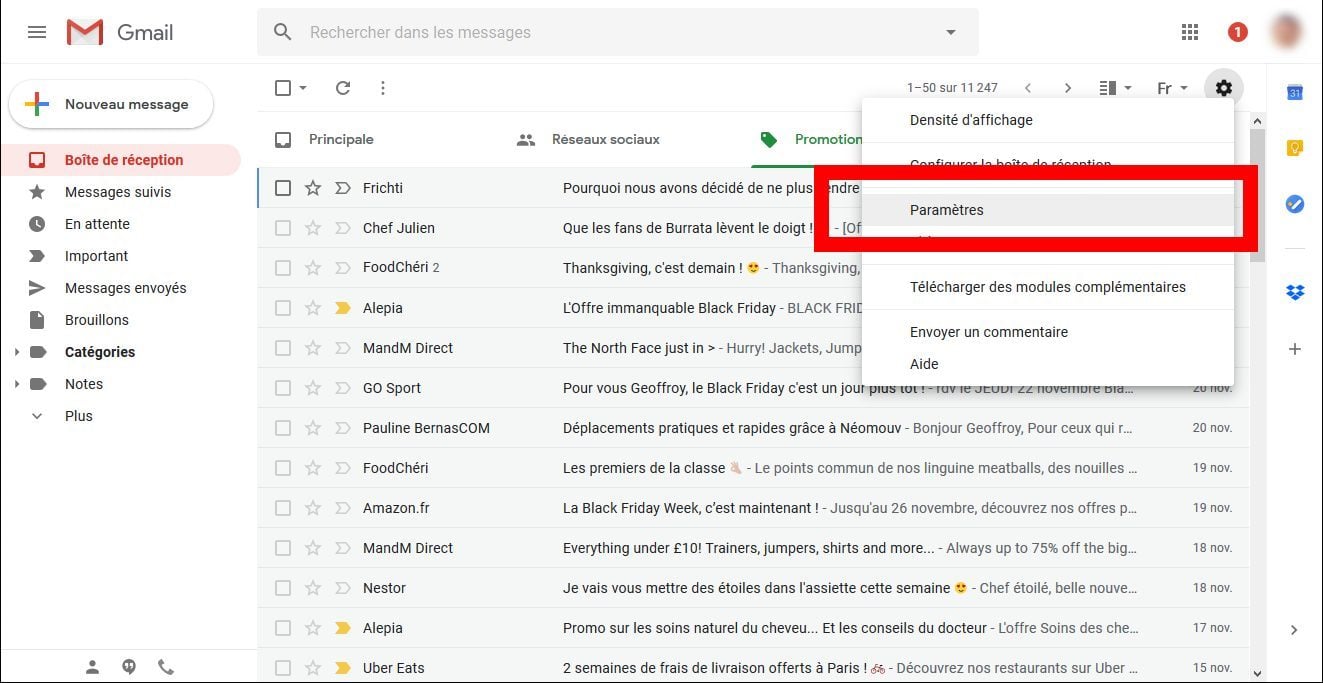The height and width of the screenshot is (683, 1323).
Task: Open the more options three-dot icon
Action: click(x=382, y=88)
